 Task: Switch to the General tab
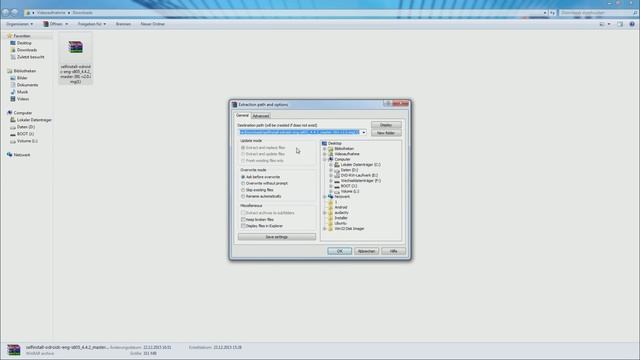(242, 116)
